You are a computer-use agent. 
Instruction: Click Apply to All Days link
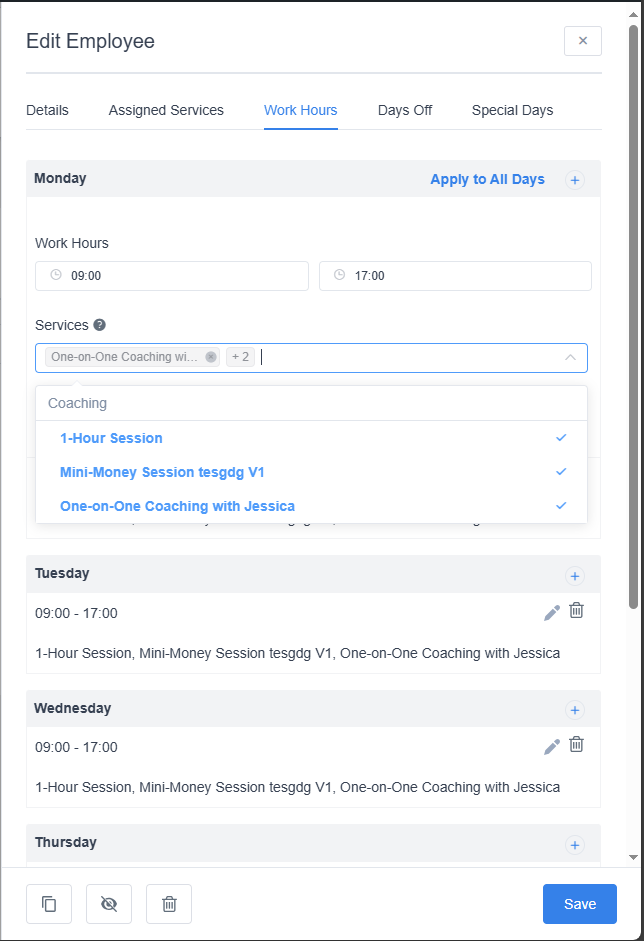tap(487, 180)
